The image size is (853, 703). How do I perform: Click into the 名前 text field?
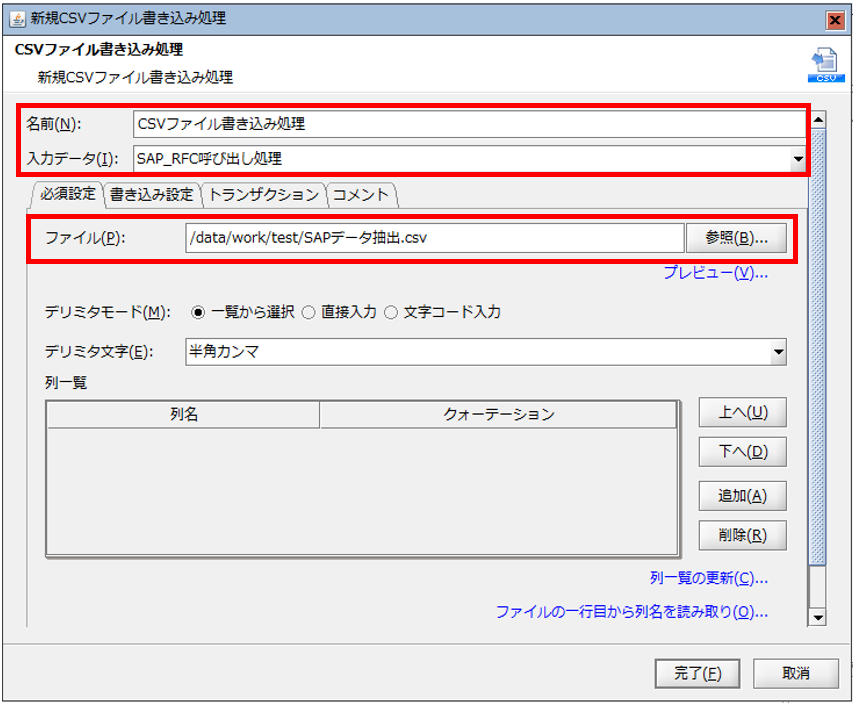point(468,124)
